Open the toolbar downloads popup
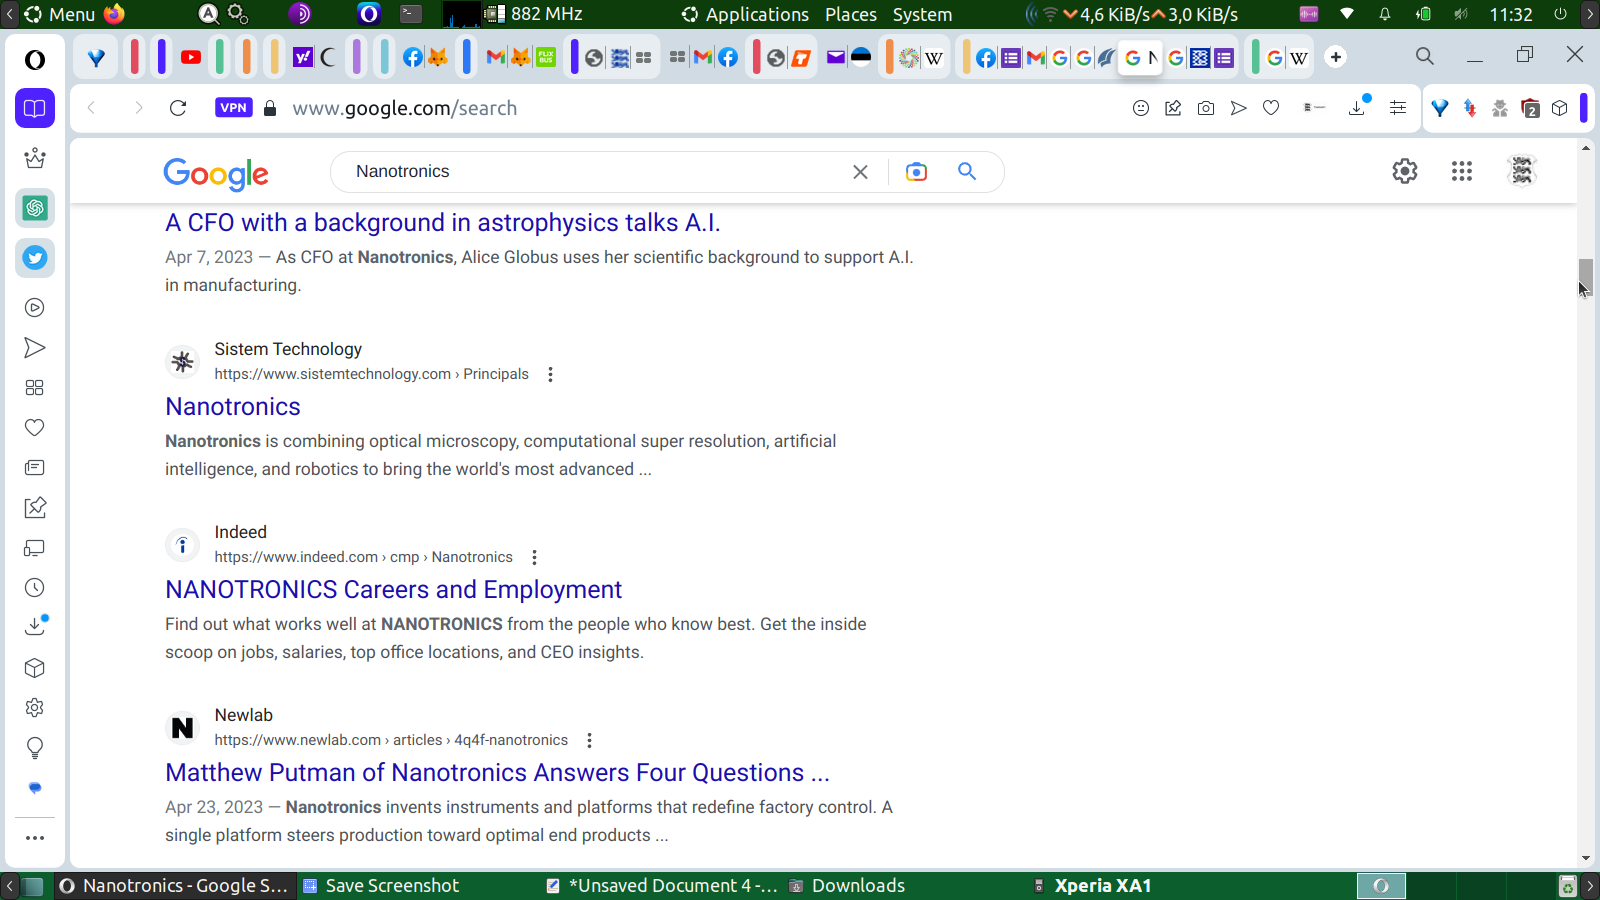The height and width of the screenshot is (900, 1600). pos(1358,107)
